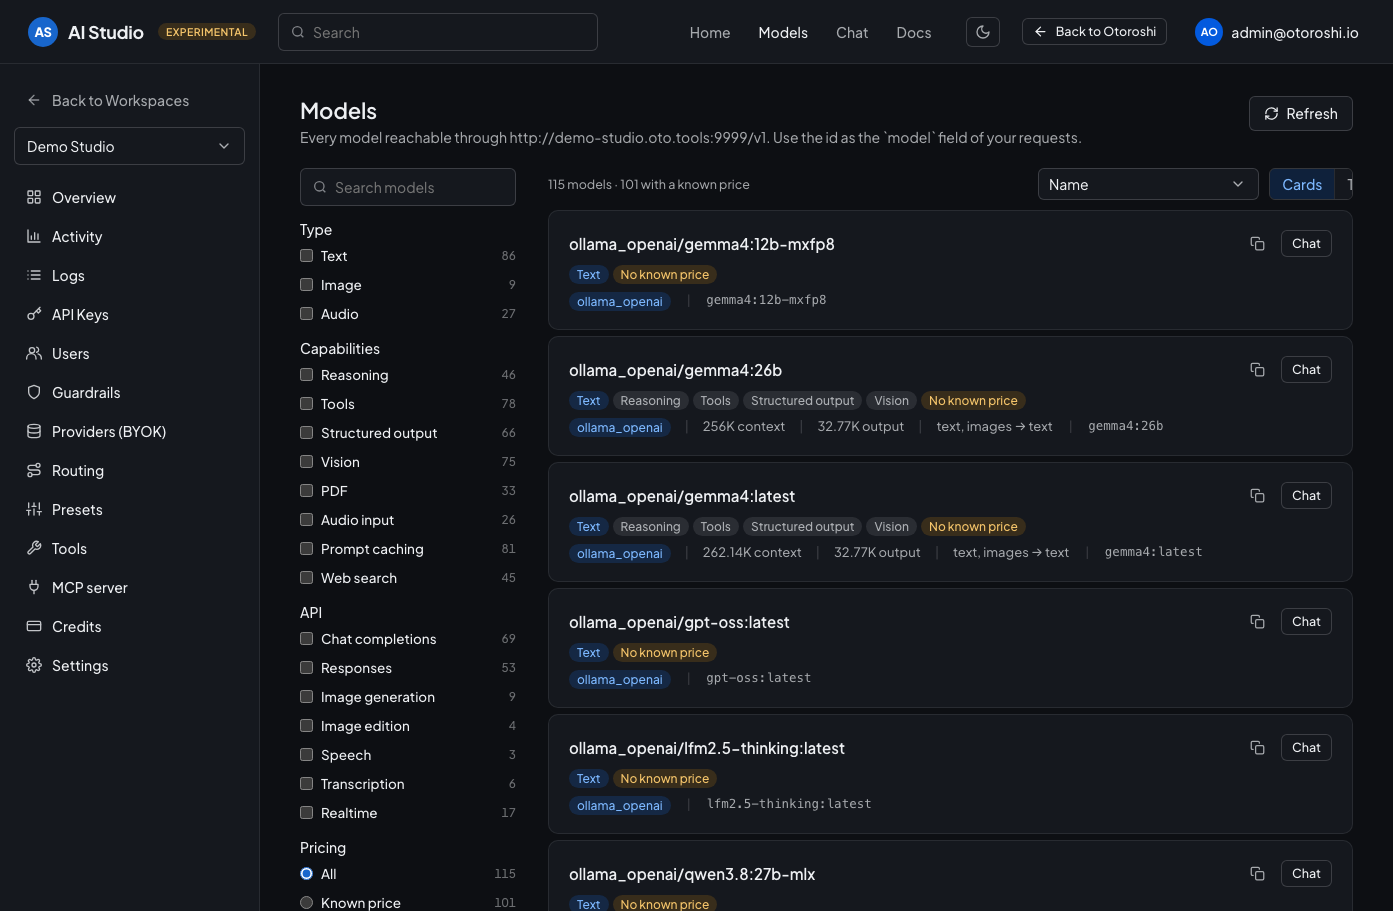Open Chat for gpt-oss:latest
This screenshot has height=911, width=1393.
[1306, 621]
